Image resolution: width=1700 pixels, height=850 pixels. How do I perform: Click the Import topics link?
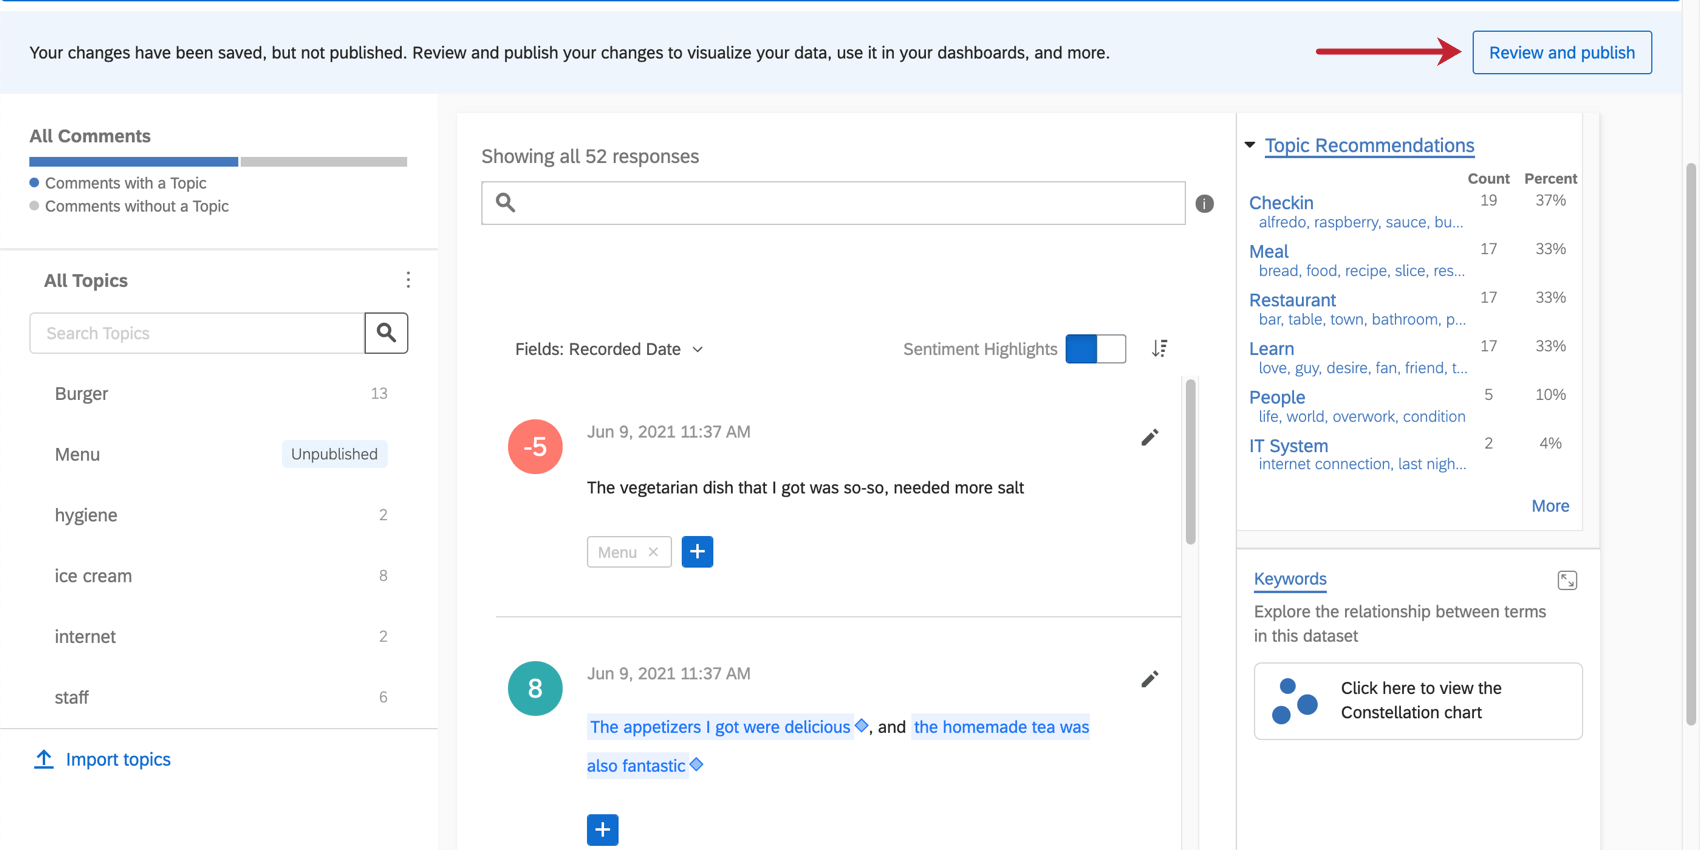[118, 759]
